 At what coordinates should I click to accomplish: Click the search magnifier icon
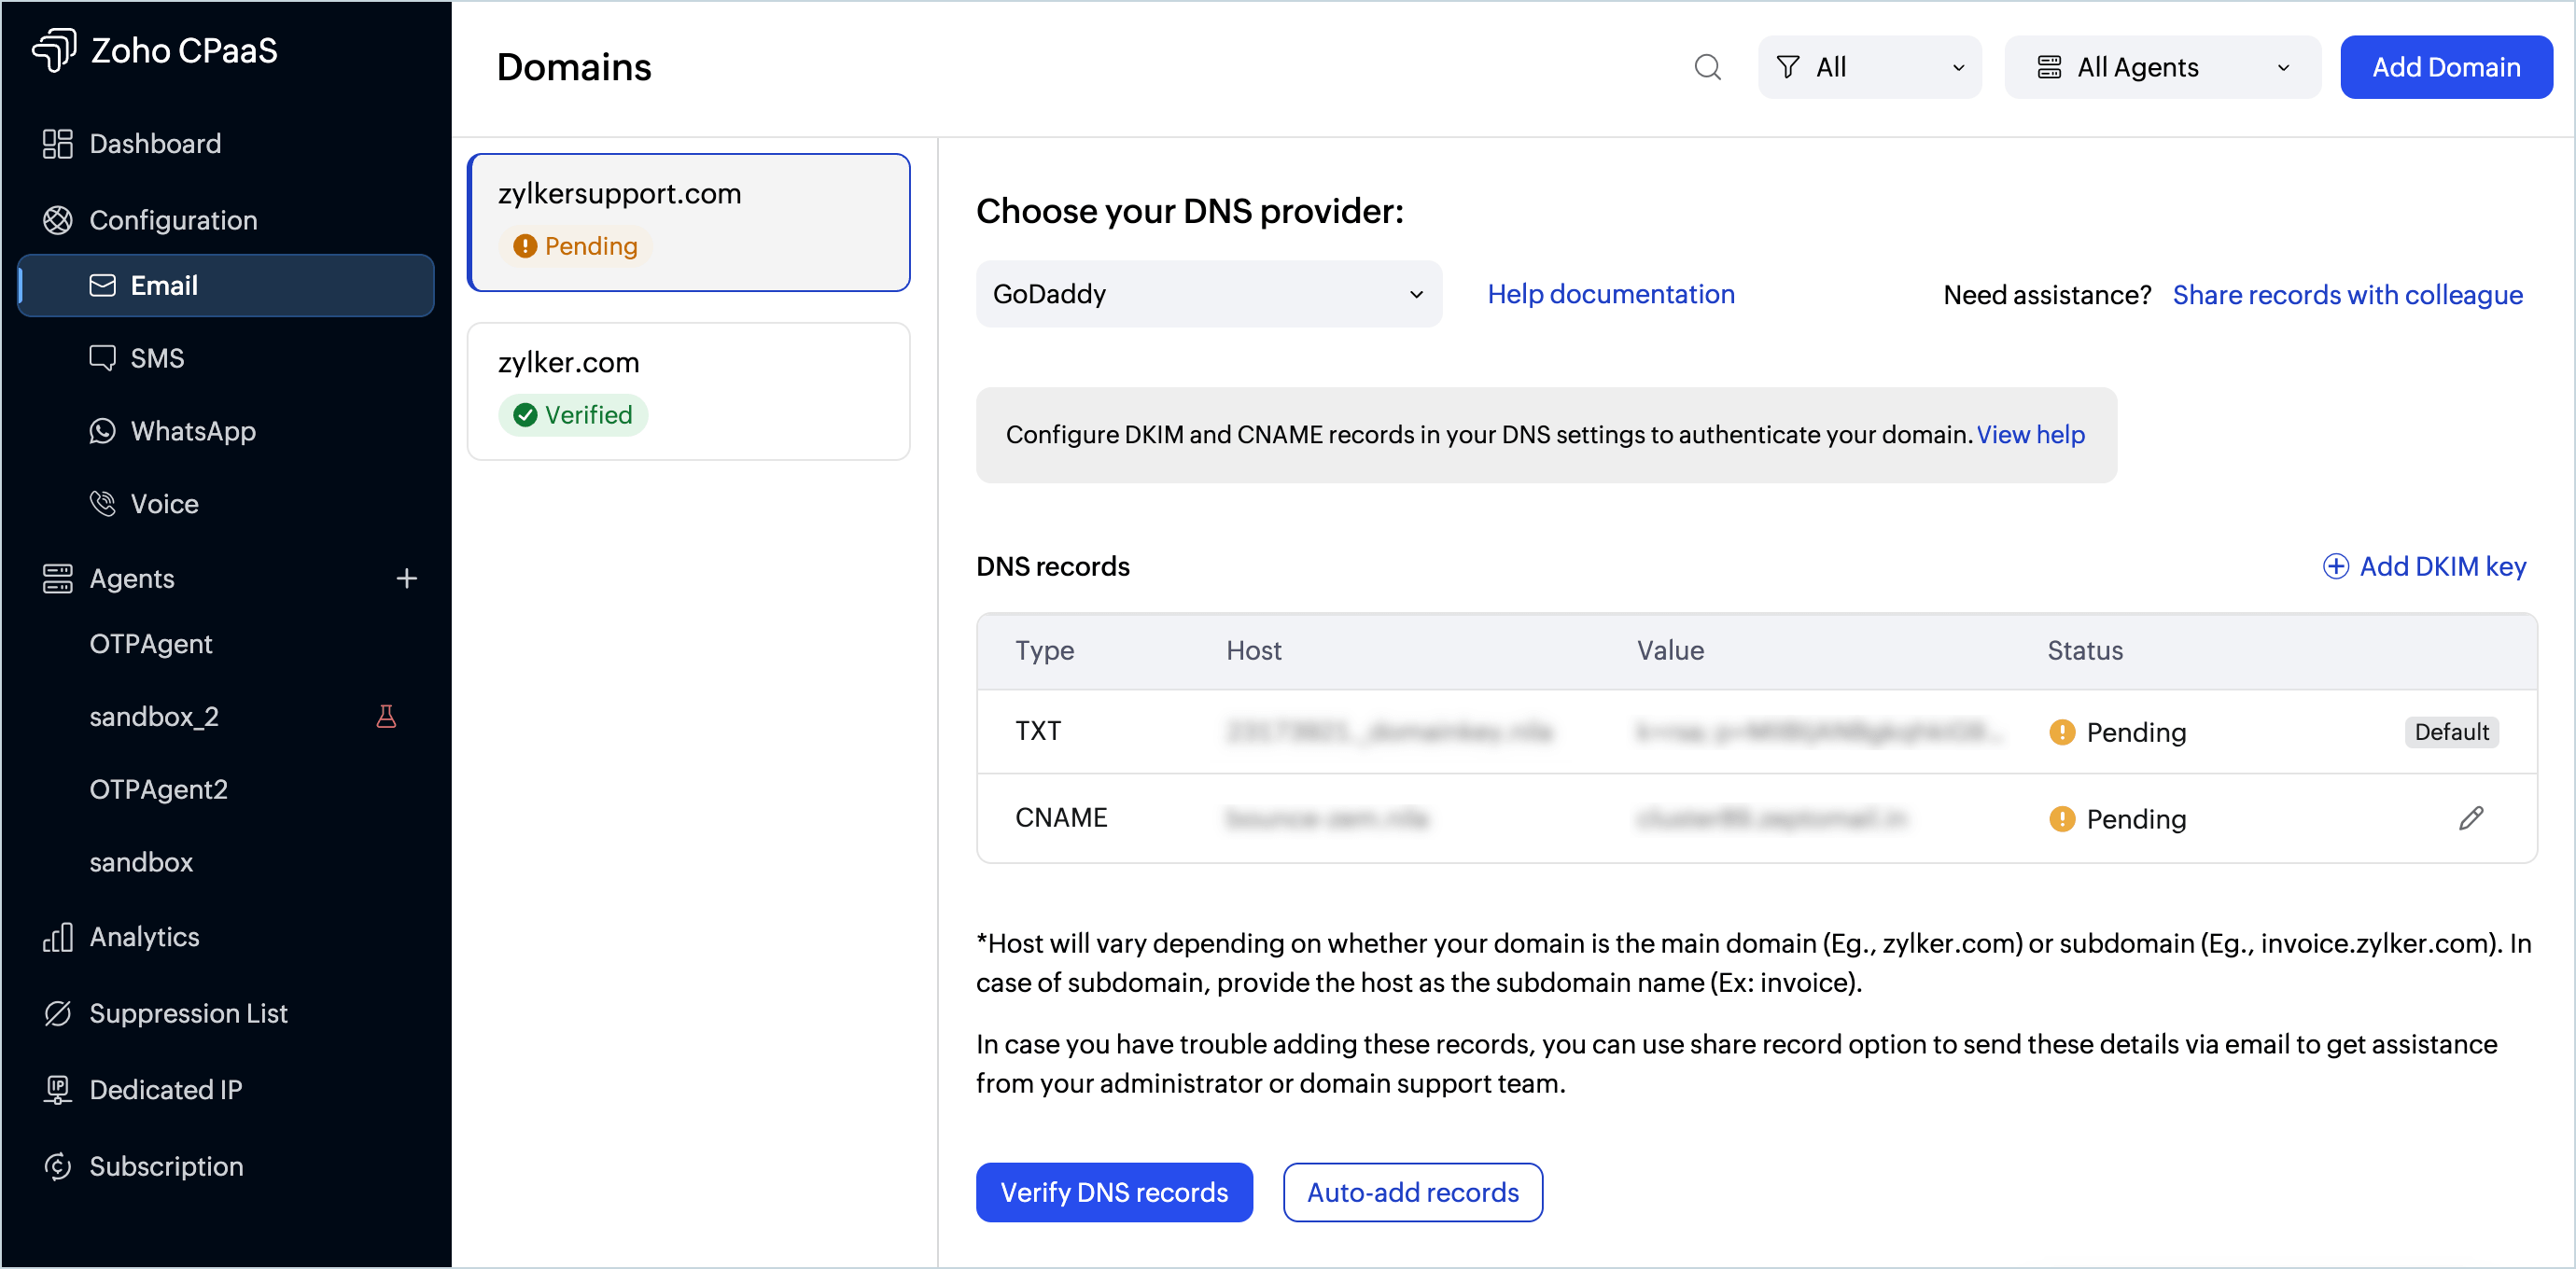(x=1707, y=67)
